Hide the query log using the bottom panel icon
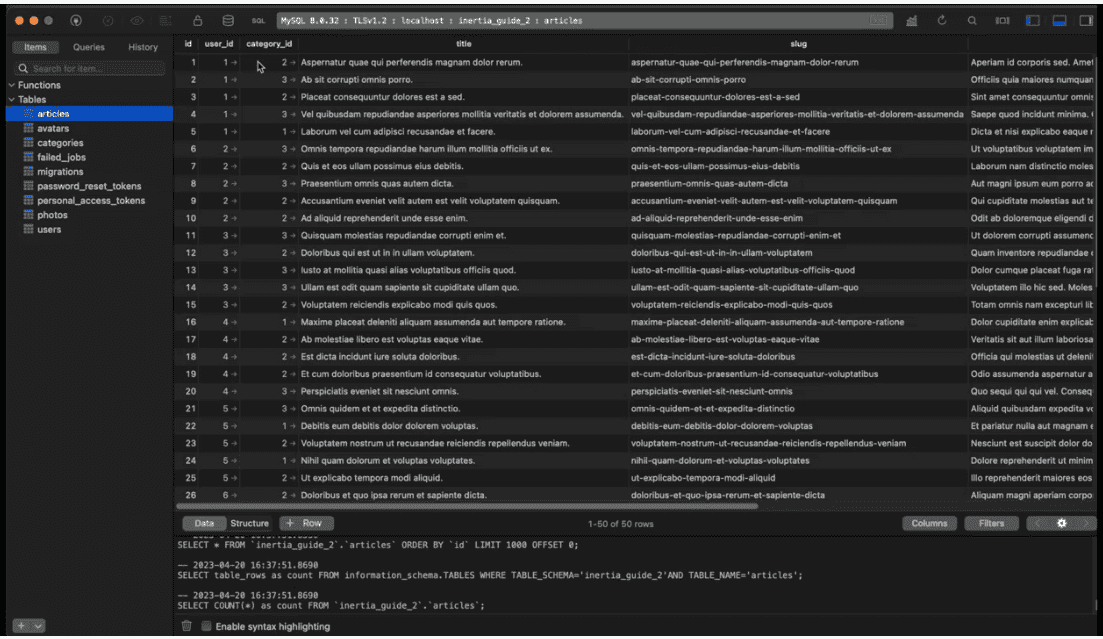1103x639 pixels. [x=1058, y=20]
